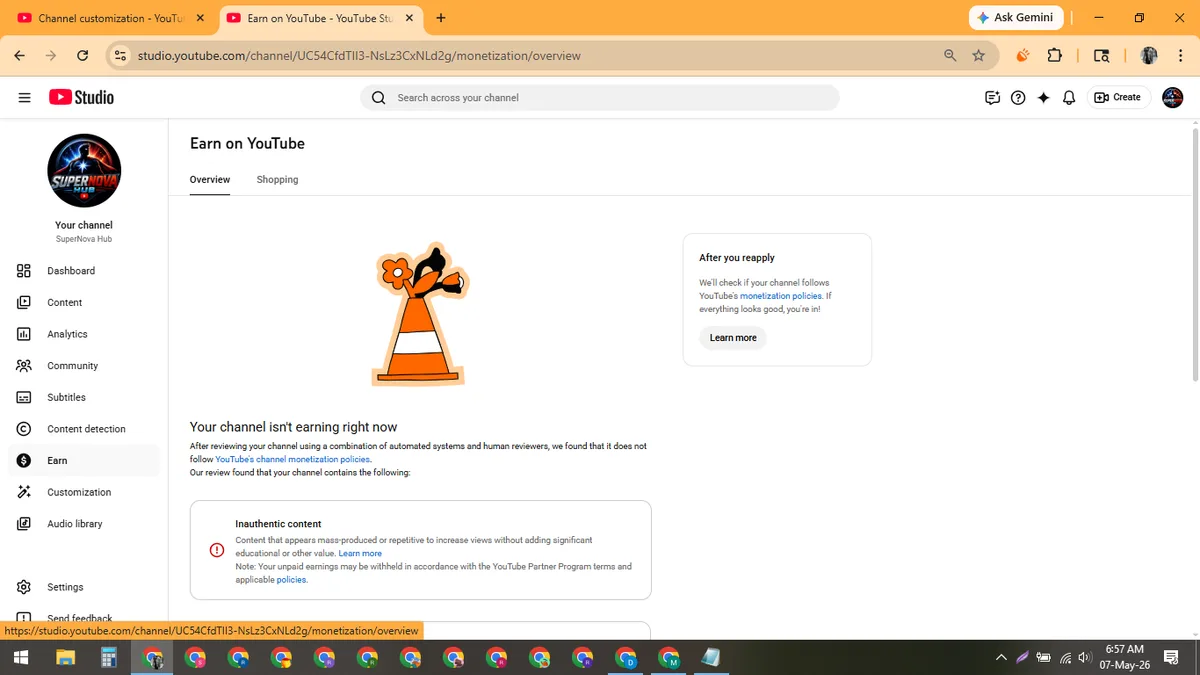Image resolution: width=1200 pixels, height=675 pixels.
Task: Open the Extensions puzzle icon
Action: click(x=1054, y=56)
